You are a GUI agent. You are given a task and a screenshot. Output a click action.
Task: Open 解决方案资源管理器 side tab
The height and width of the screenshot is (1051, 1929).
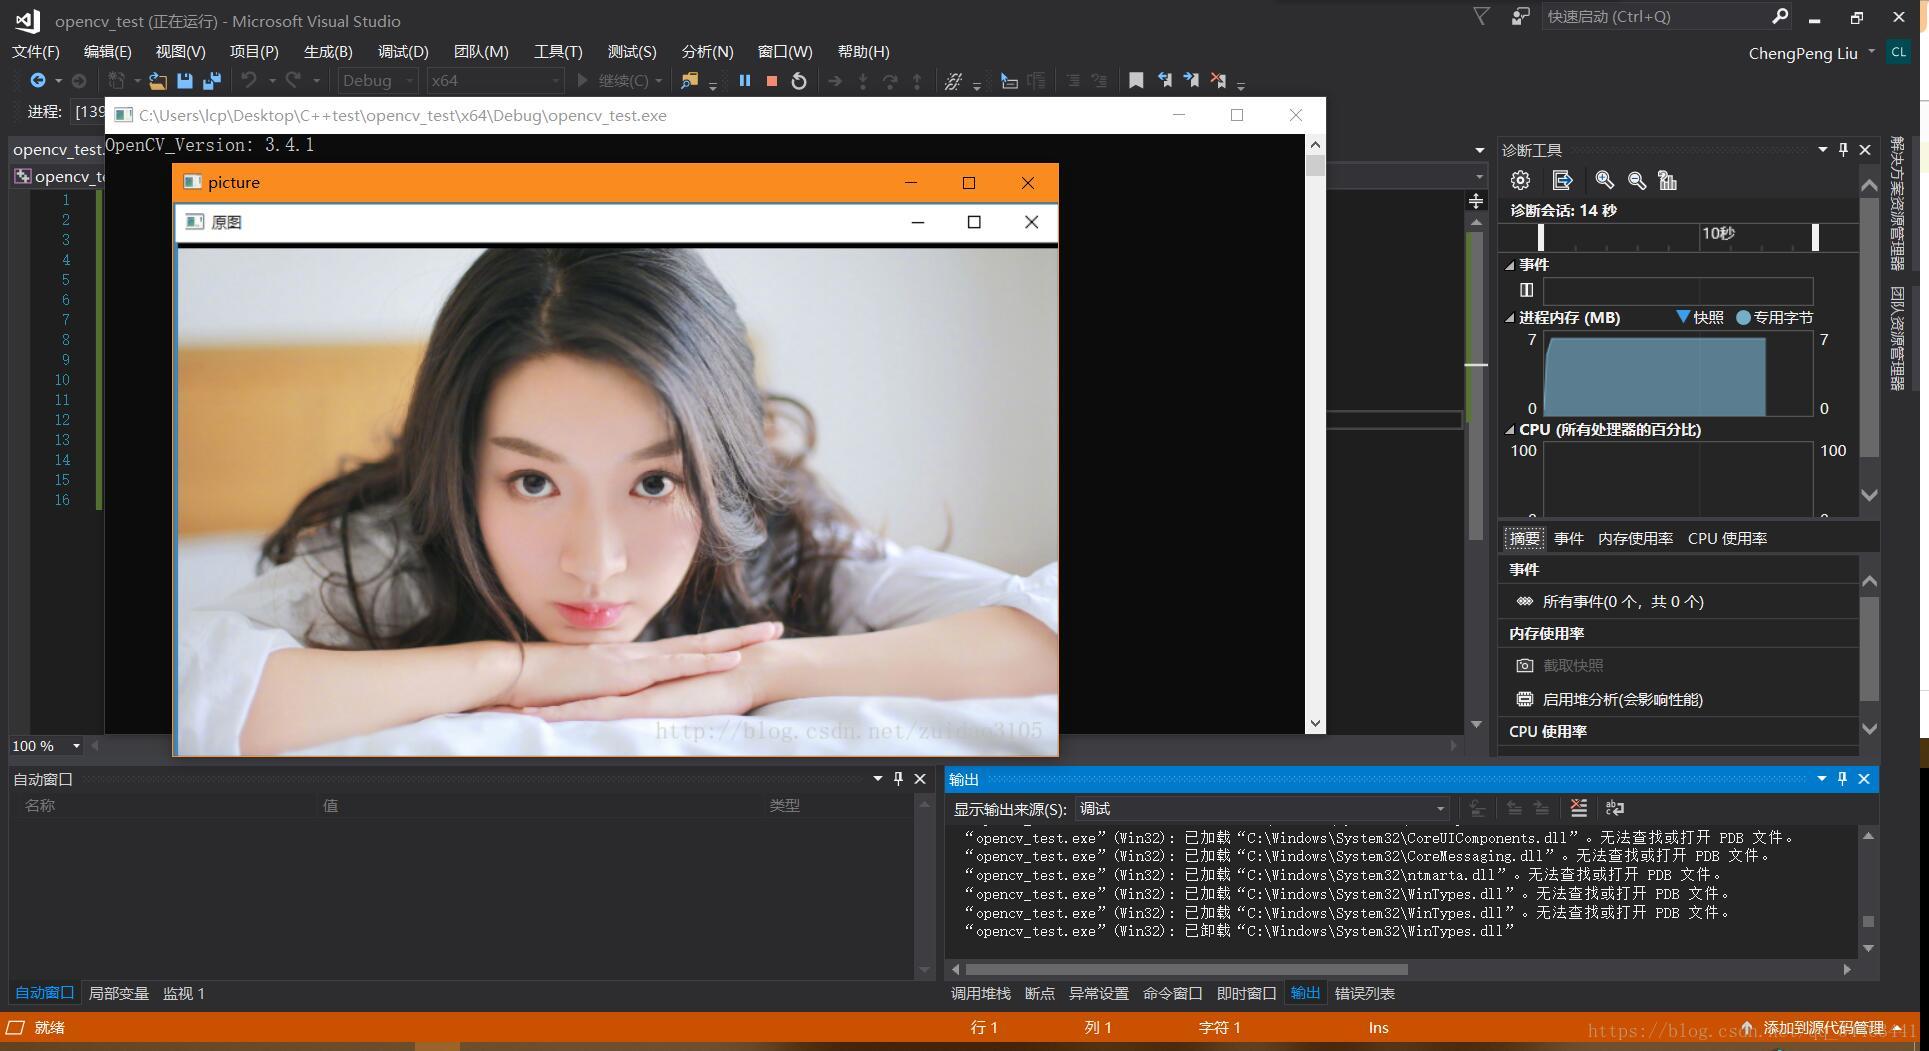coord(1898,203)
